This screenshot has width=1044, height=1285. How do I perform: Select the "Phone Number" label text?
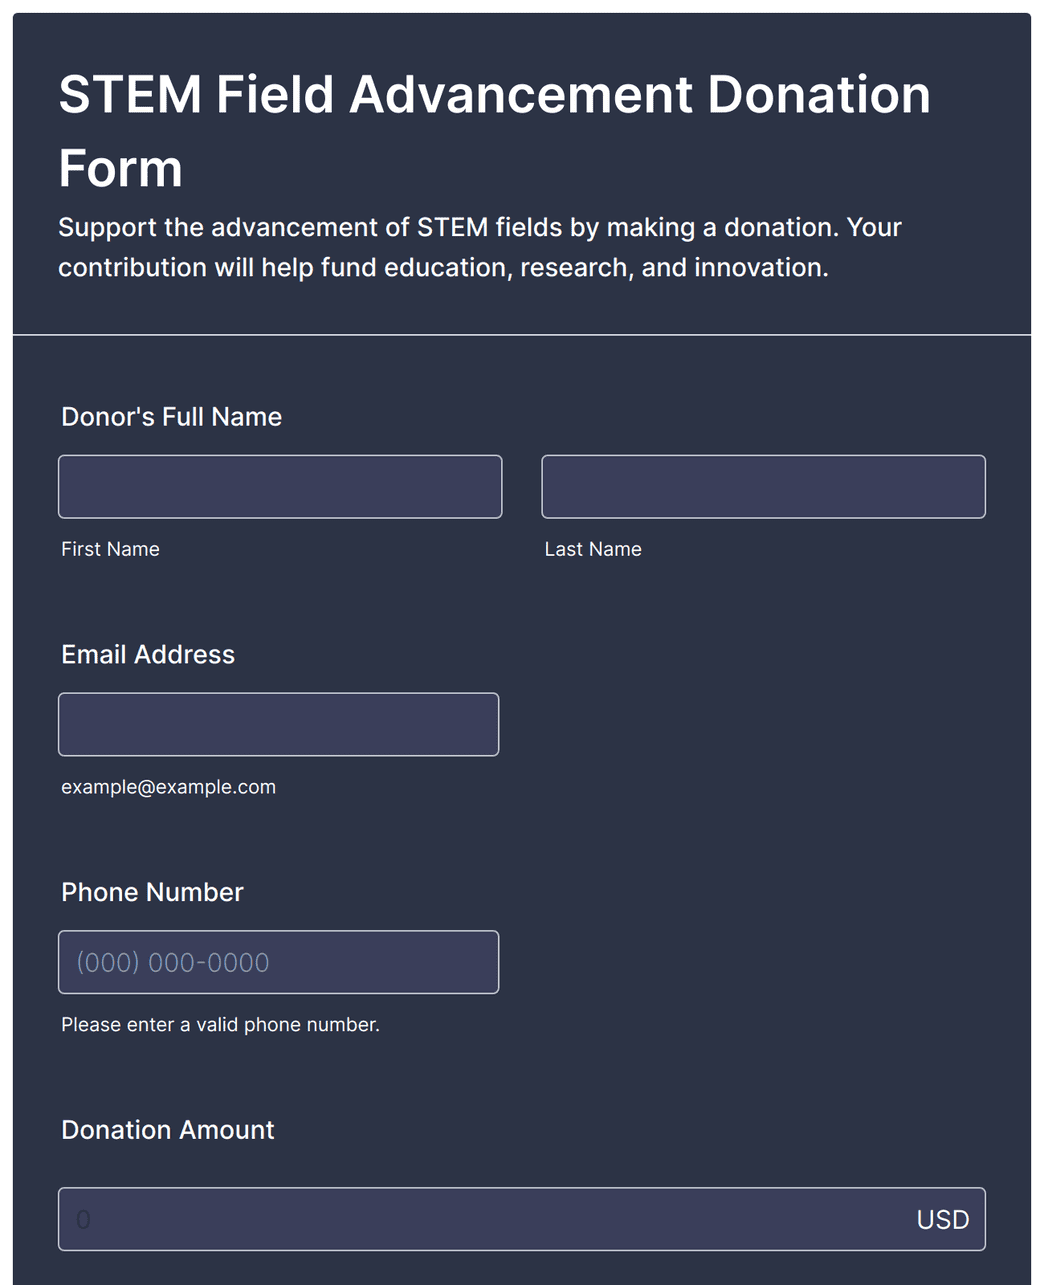(x=152, y=892)
